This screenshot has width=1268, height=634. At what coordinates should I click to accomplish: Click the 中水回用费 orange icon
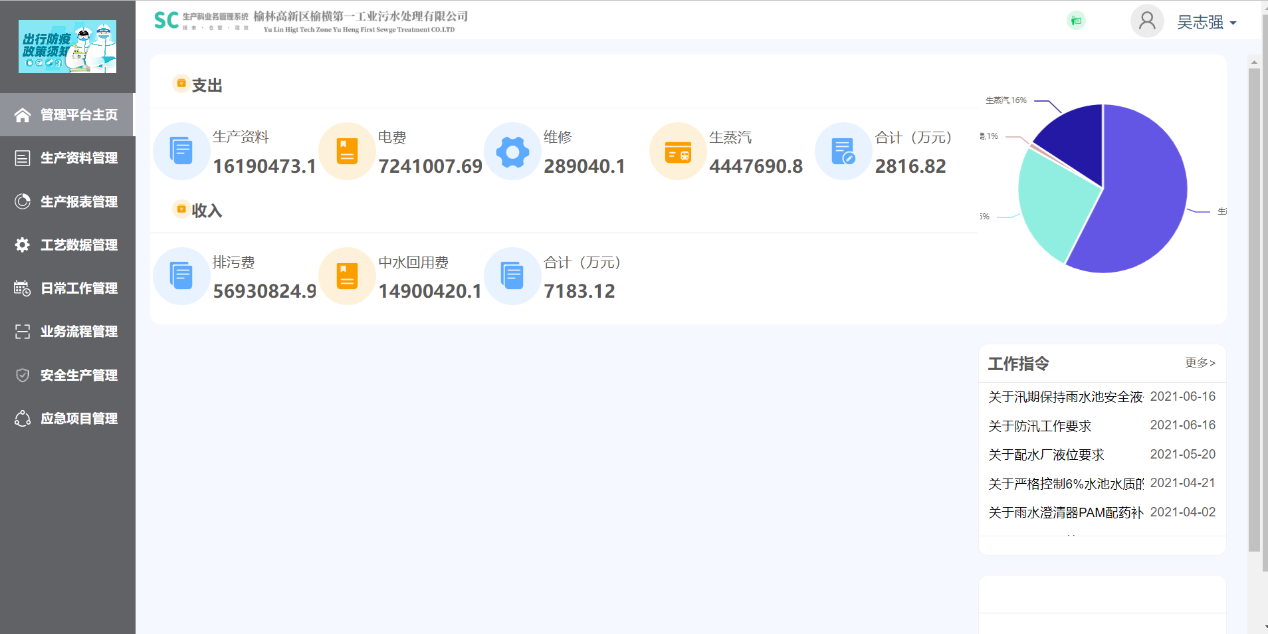[x=347, y=276]
